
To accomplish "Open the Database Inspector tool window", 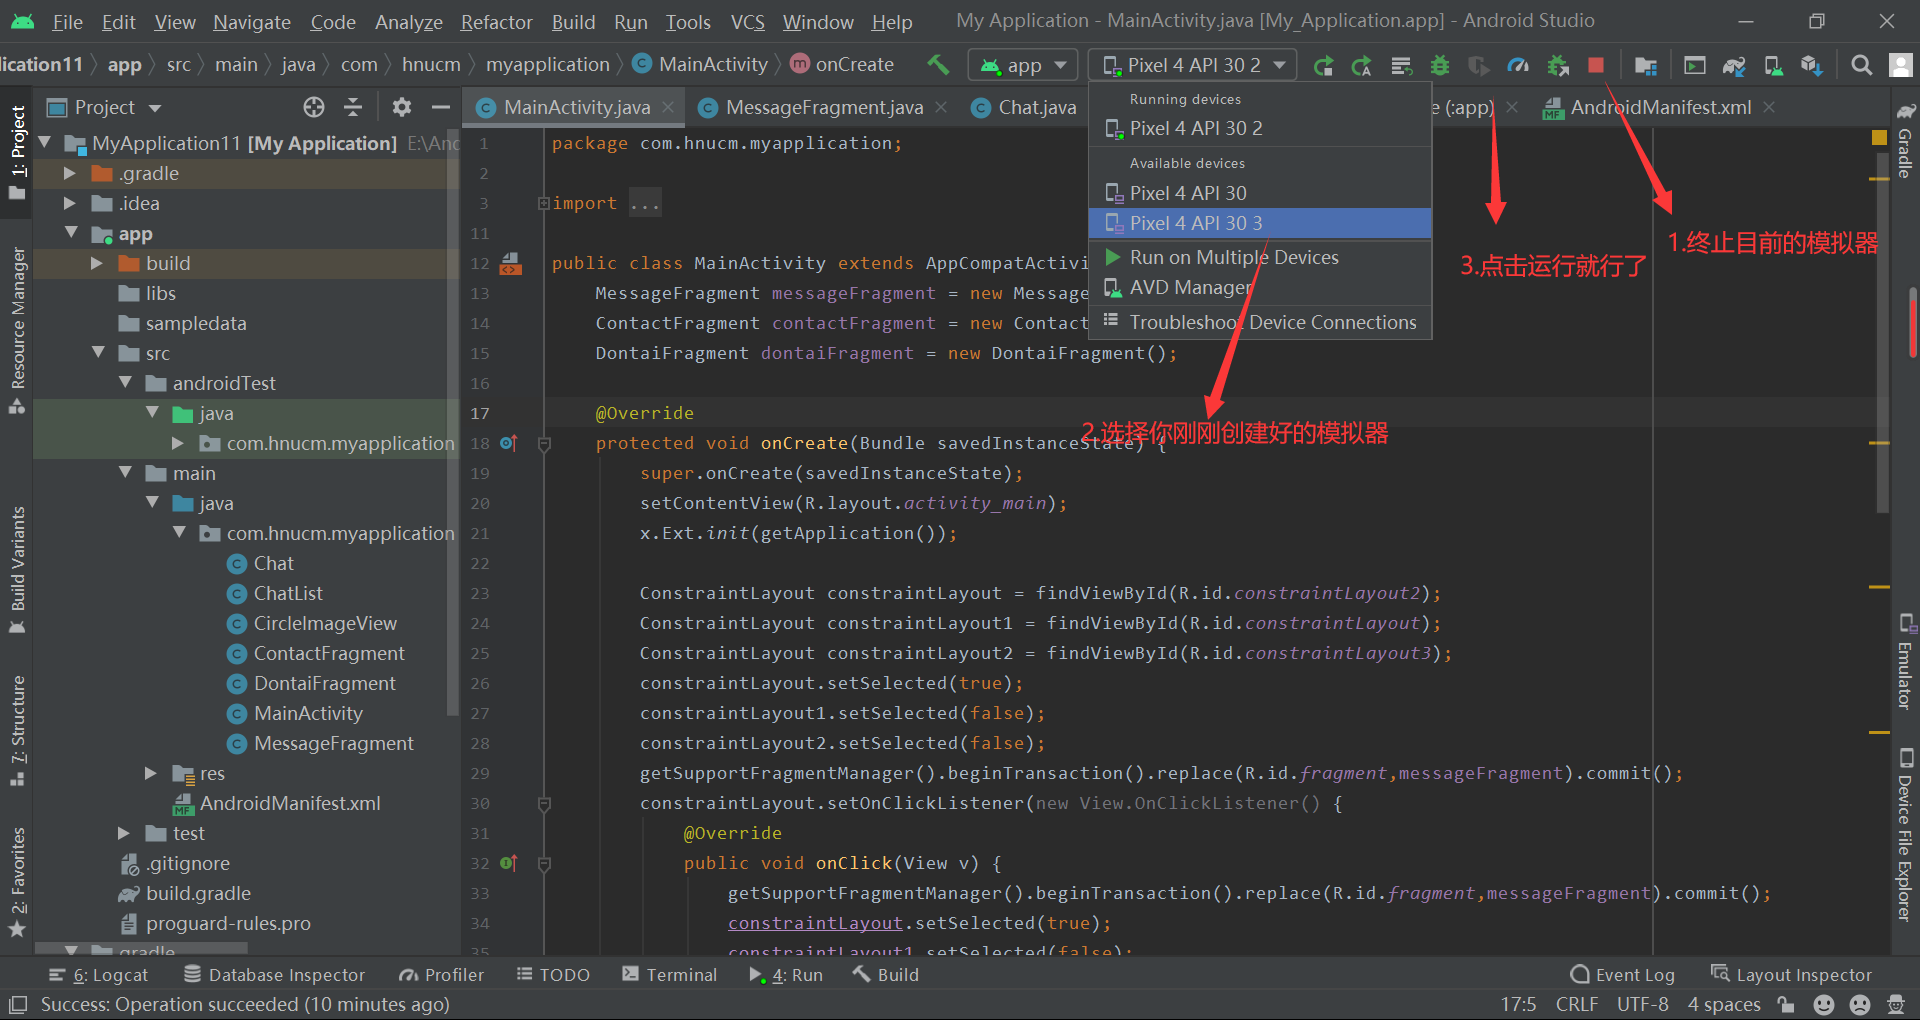I will tap(275, 975).
